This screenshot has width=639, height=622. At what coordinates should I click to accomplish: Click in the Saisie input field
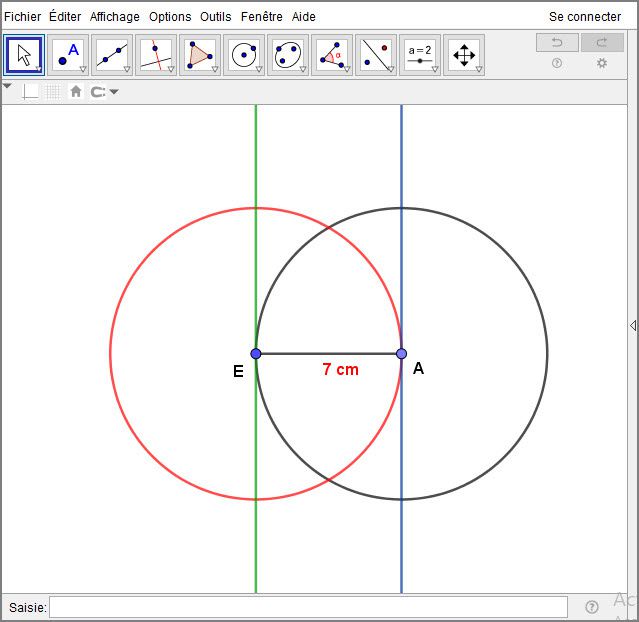308,607
